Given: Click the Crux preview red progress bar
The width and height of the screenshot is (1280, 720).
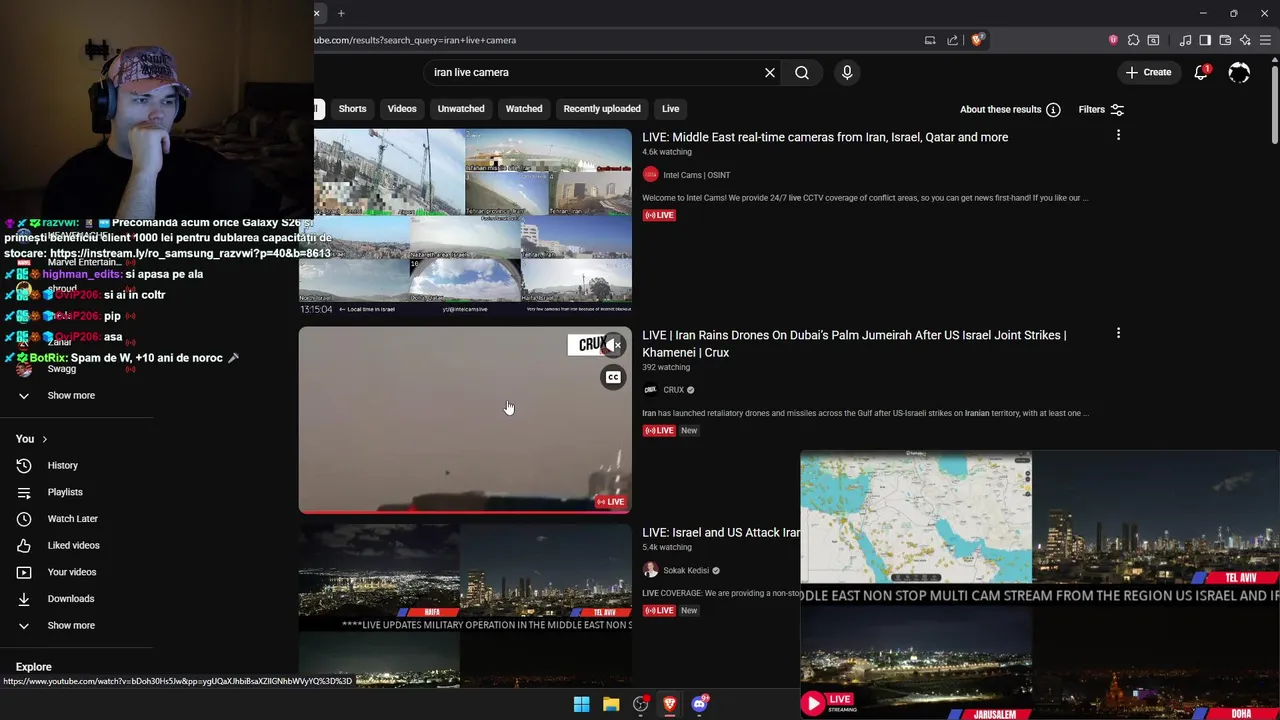Looking at the screenshot, I should (x=465, y=511).
